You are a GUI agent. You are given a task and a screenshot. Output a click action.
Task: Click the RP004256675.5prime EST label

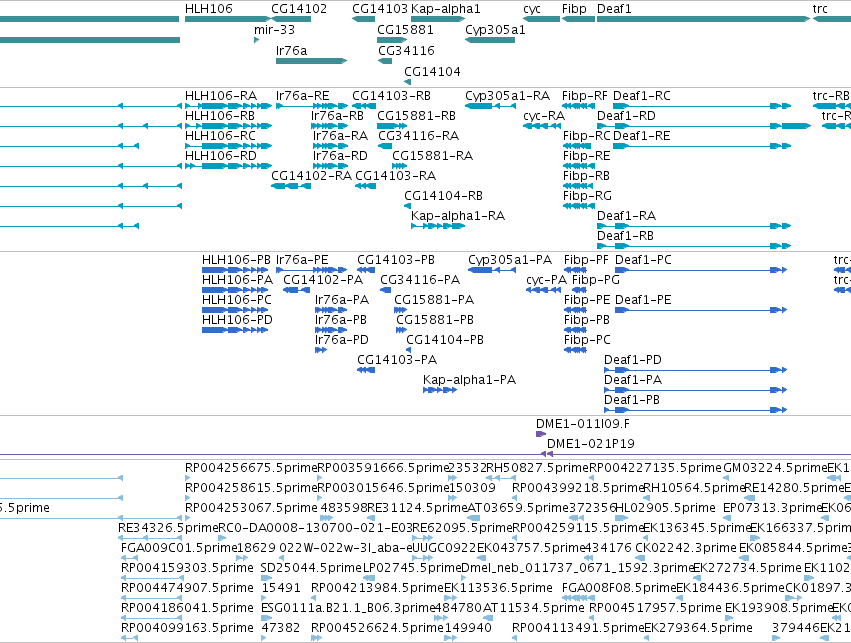click(251, 468)
